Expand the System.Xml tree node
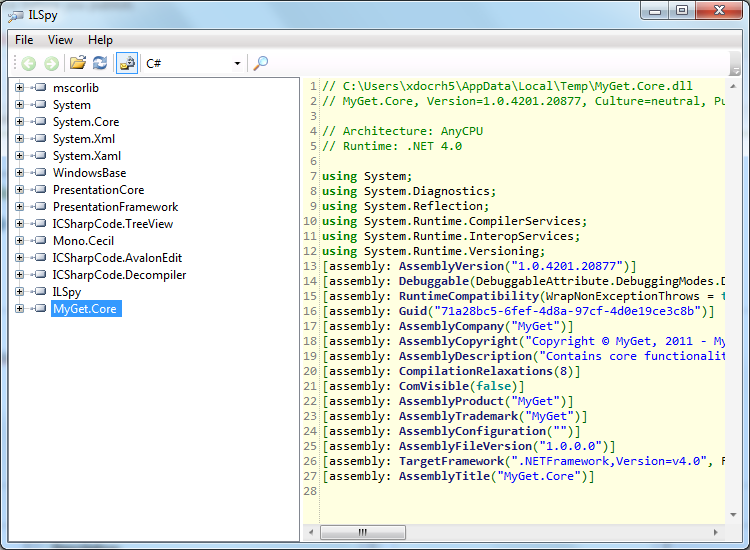 [x=19, y=139]
